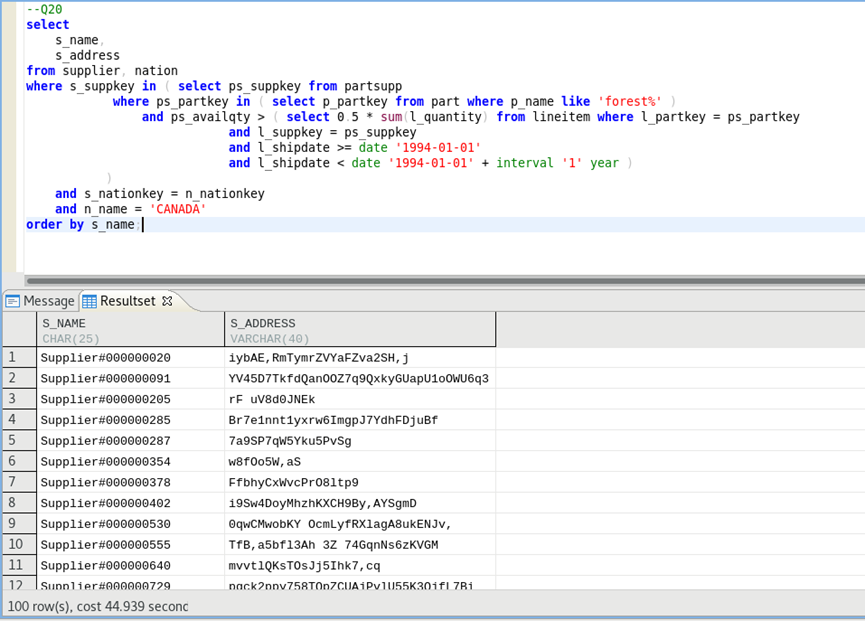Click cell Supplier#000000205
This screenshot has width=865, height=621.
(131, 399)
